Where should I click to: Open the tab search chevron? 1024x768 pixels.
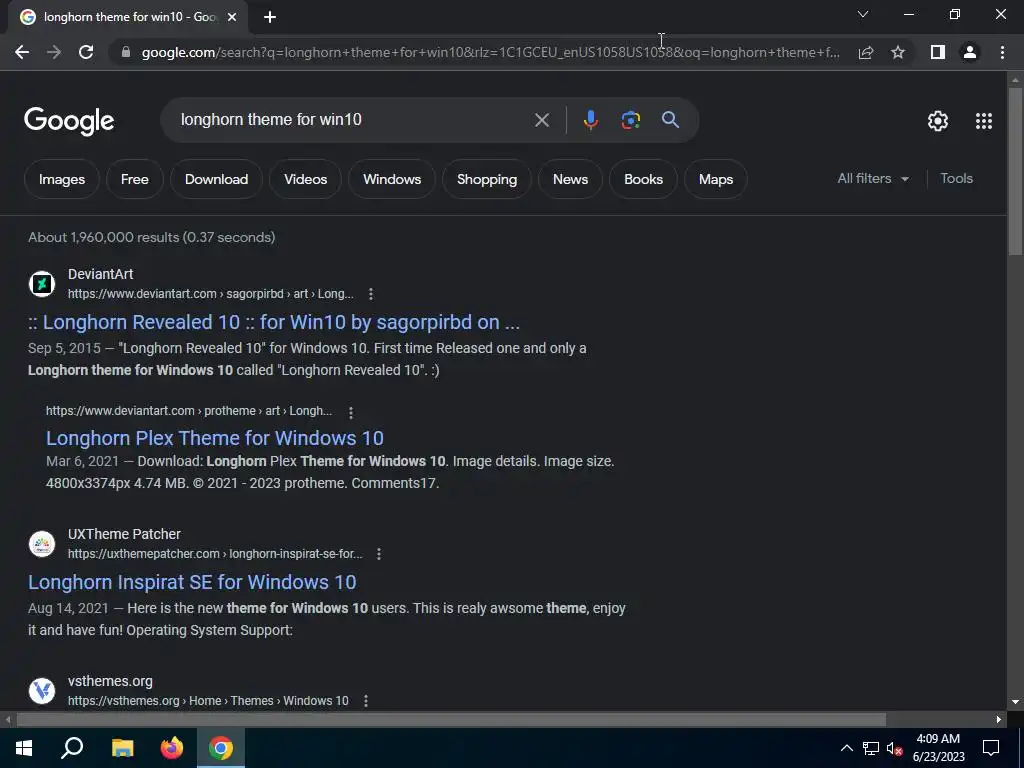(x=863, y=14)
